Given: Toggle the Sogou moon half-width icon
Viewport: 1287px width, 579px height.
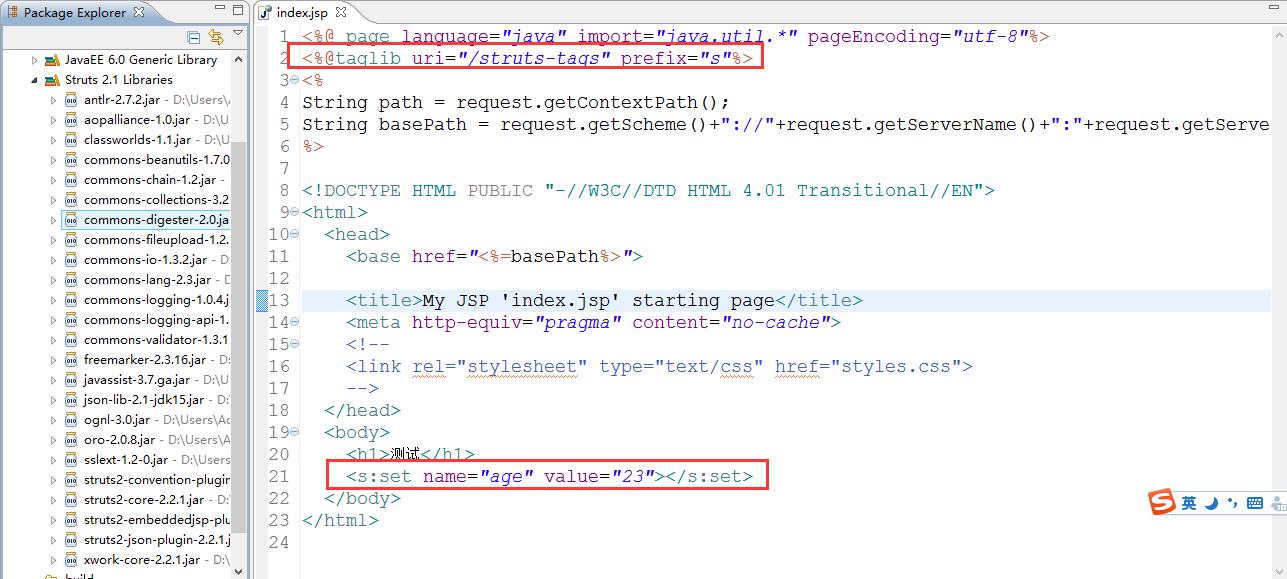Looking at the screenshot, I should tap(1210, 503).
